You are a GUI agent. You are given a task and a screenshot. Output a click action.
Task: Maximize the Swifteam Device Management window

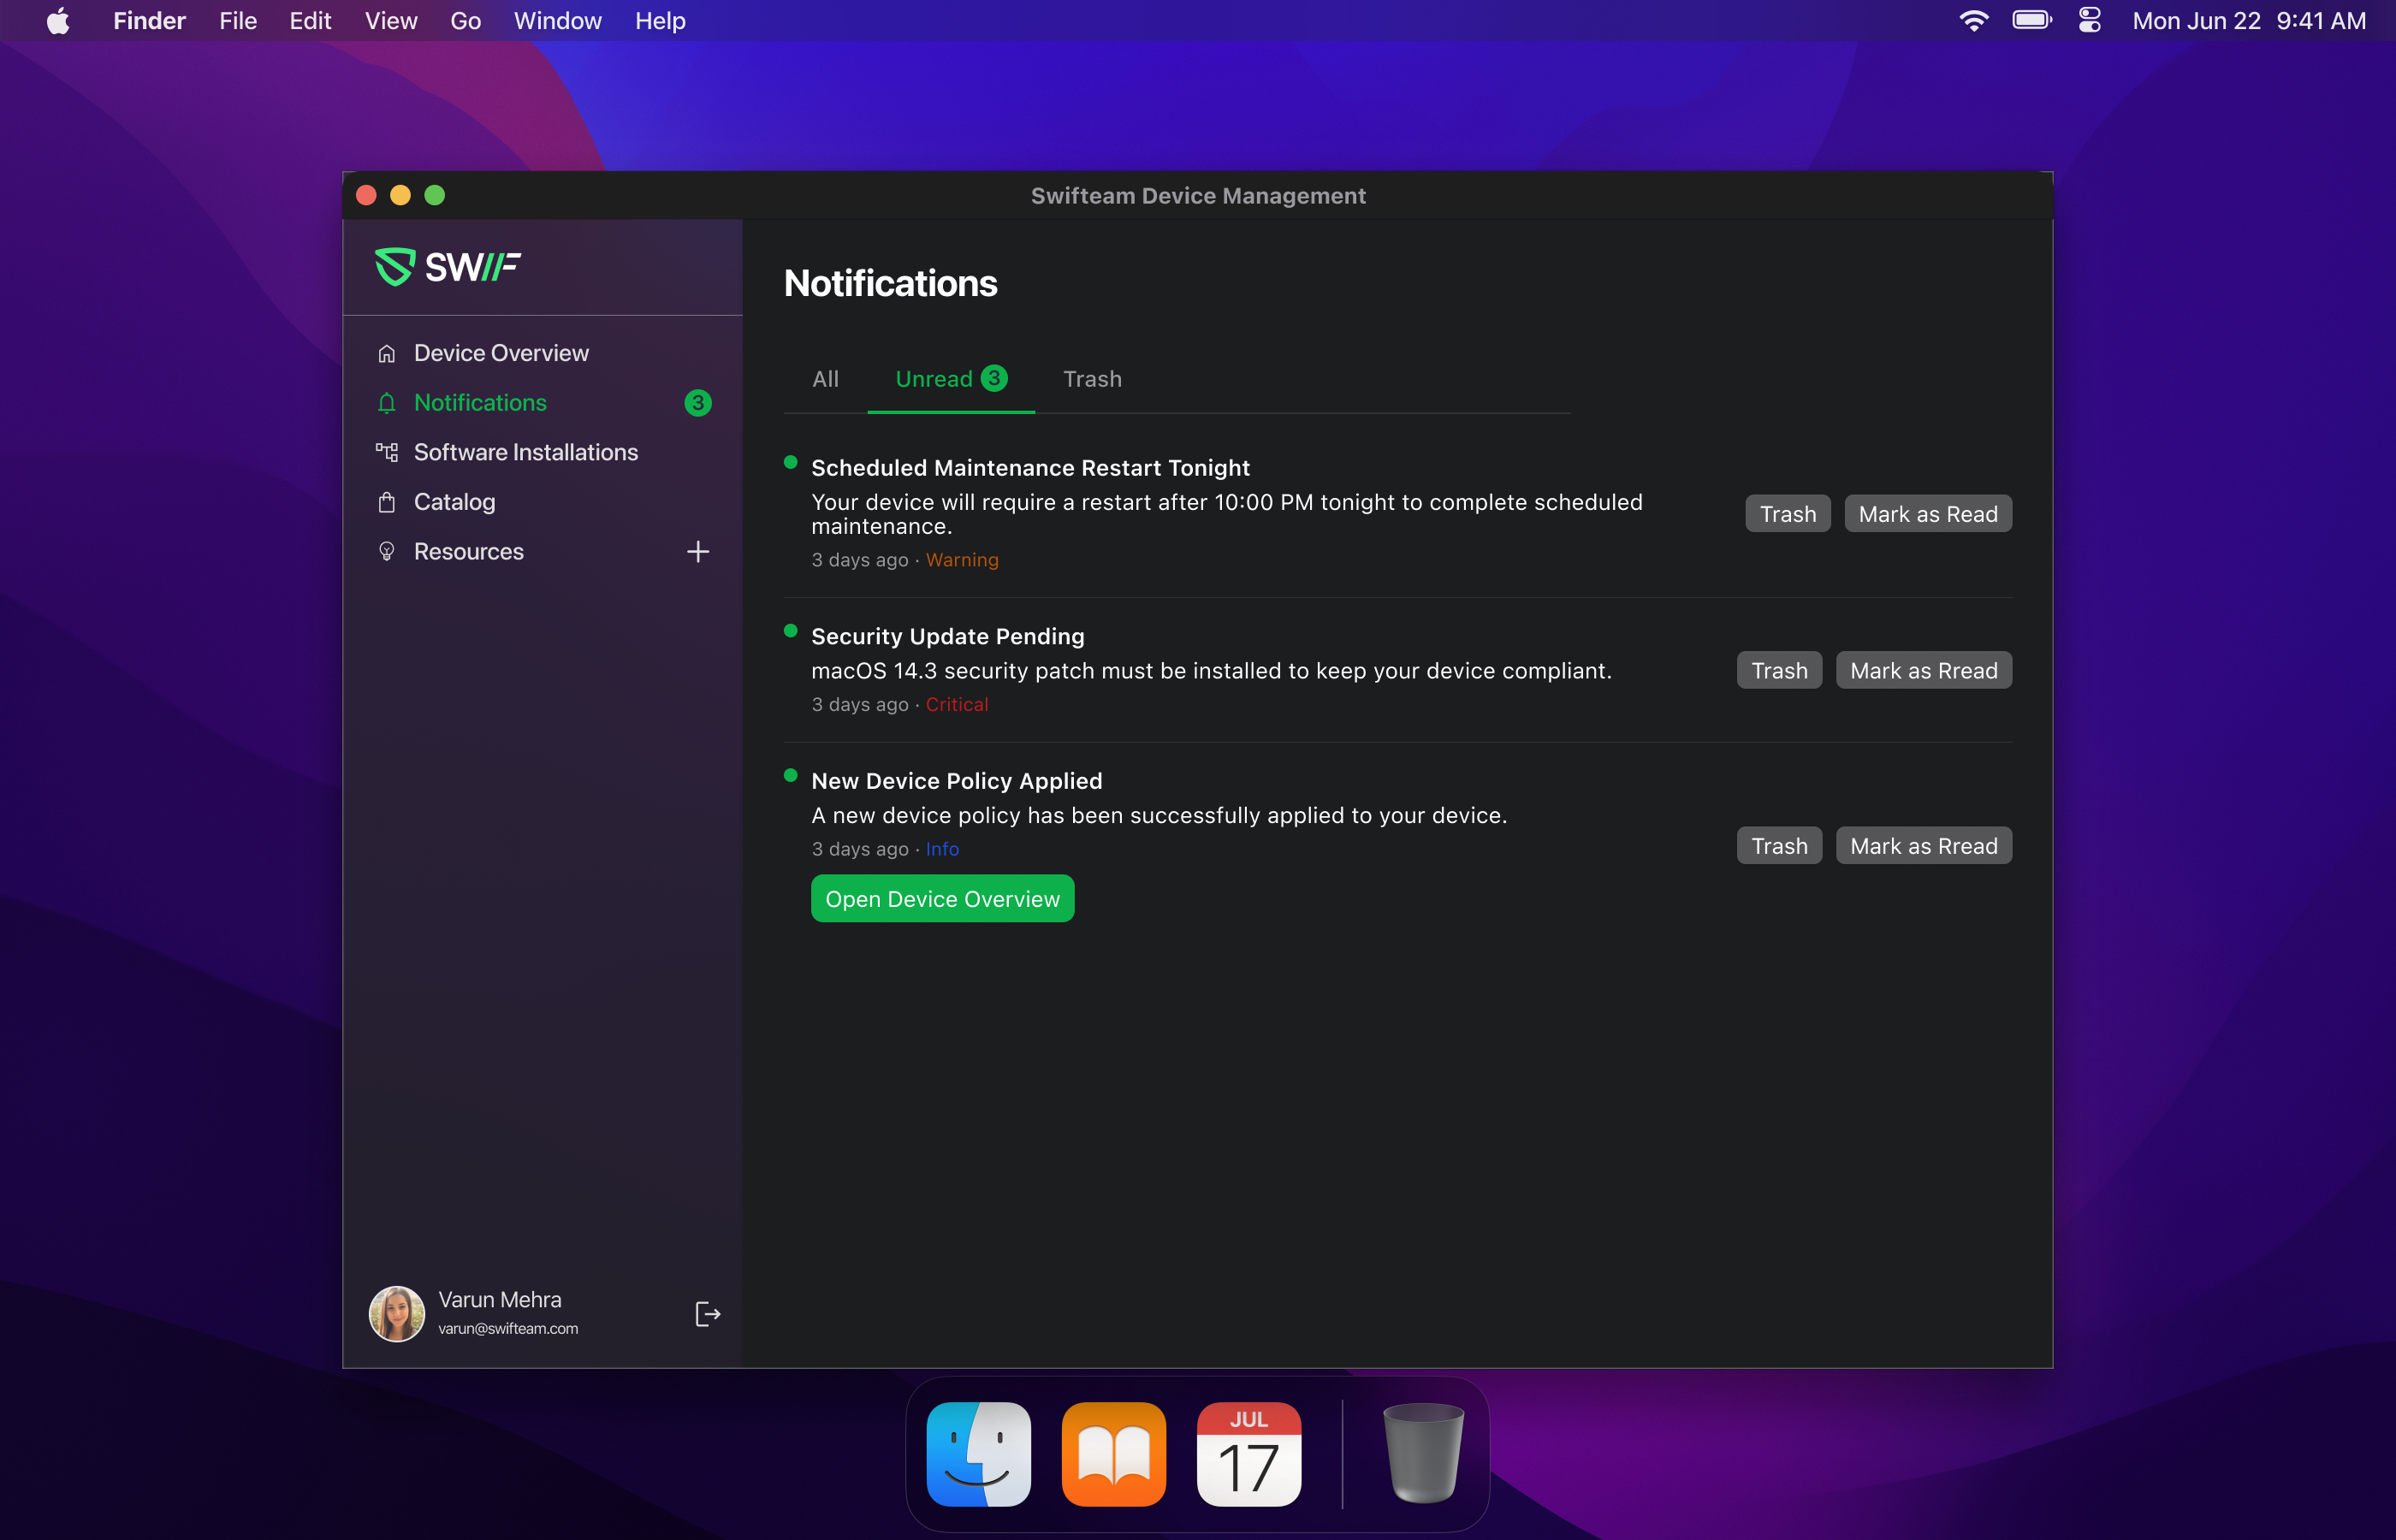tap(434, 195)
